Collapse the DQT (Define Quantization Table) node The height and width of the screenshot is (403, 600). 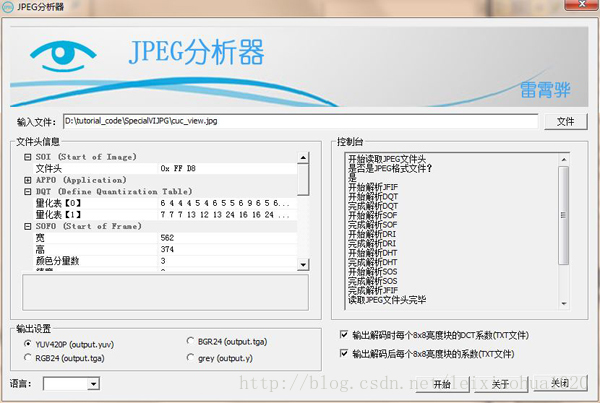point(28,191)
